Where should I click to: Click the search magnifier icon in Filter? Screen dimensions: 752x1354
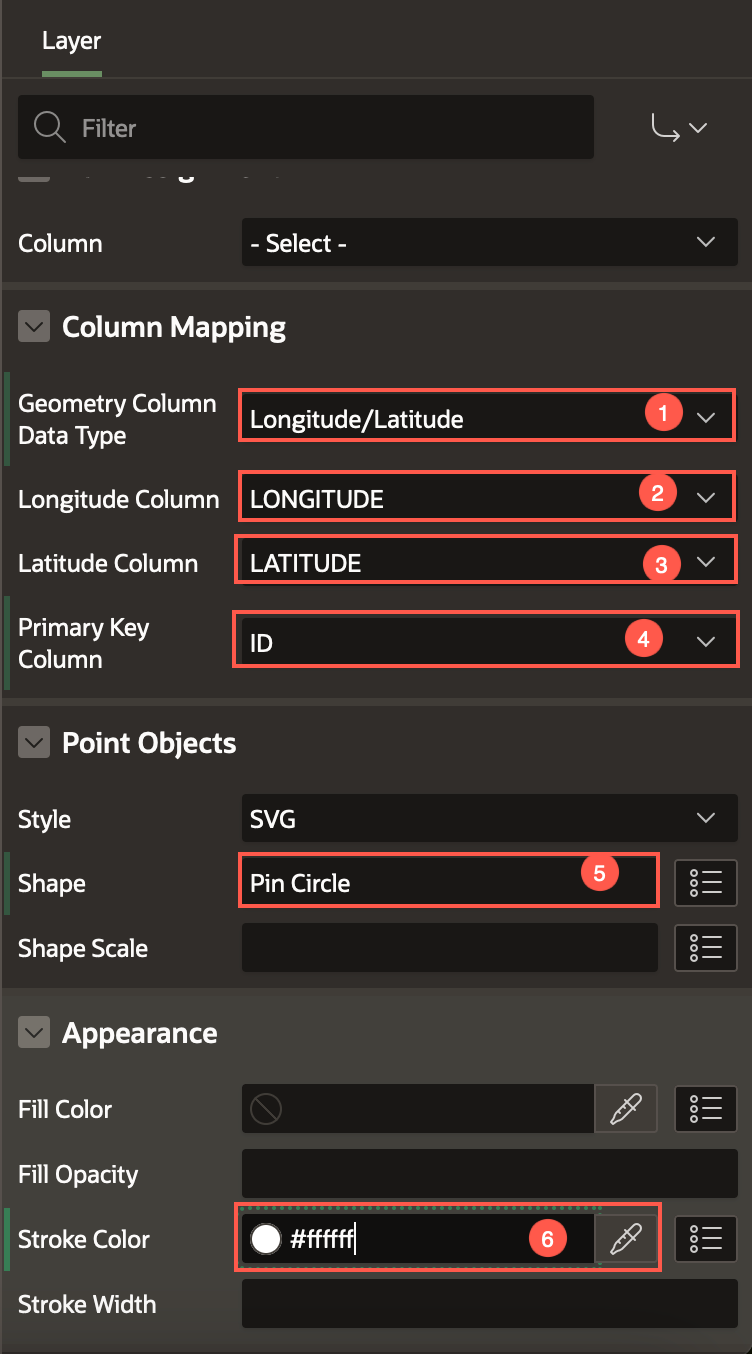pyautogui.click(x=49, y=128)
